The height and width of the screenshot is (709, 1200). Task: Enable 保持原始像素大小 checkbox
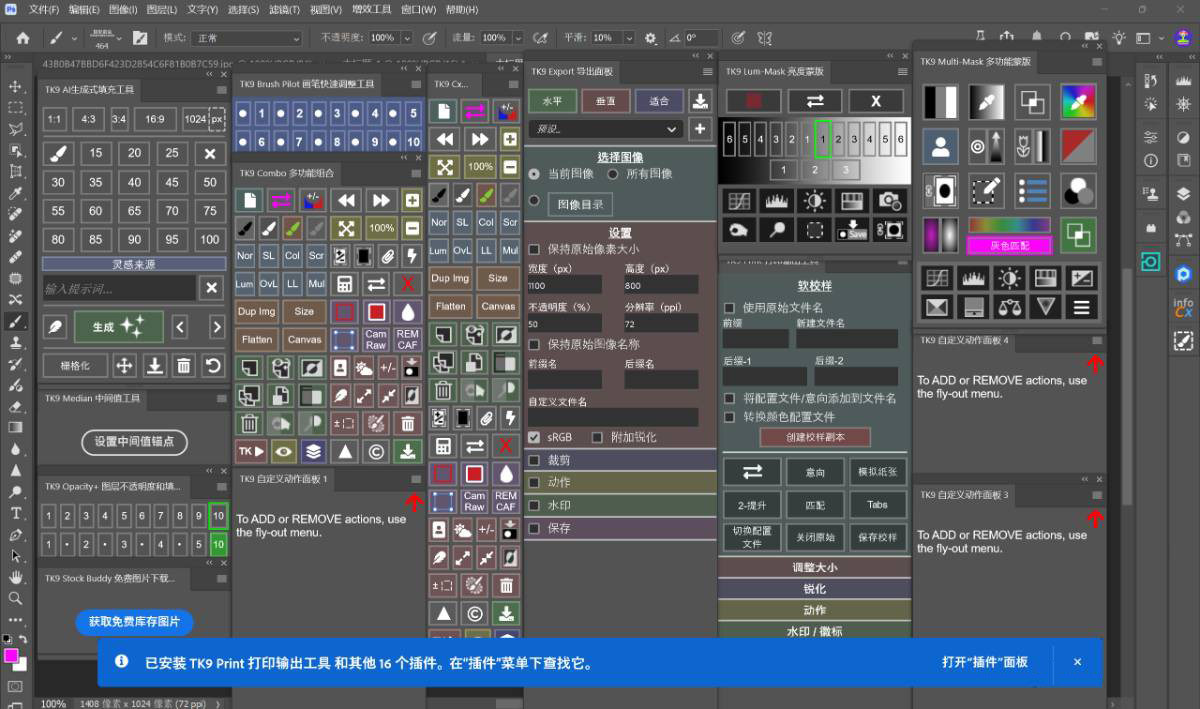click(x=535, y=249)
